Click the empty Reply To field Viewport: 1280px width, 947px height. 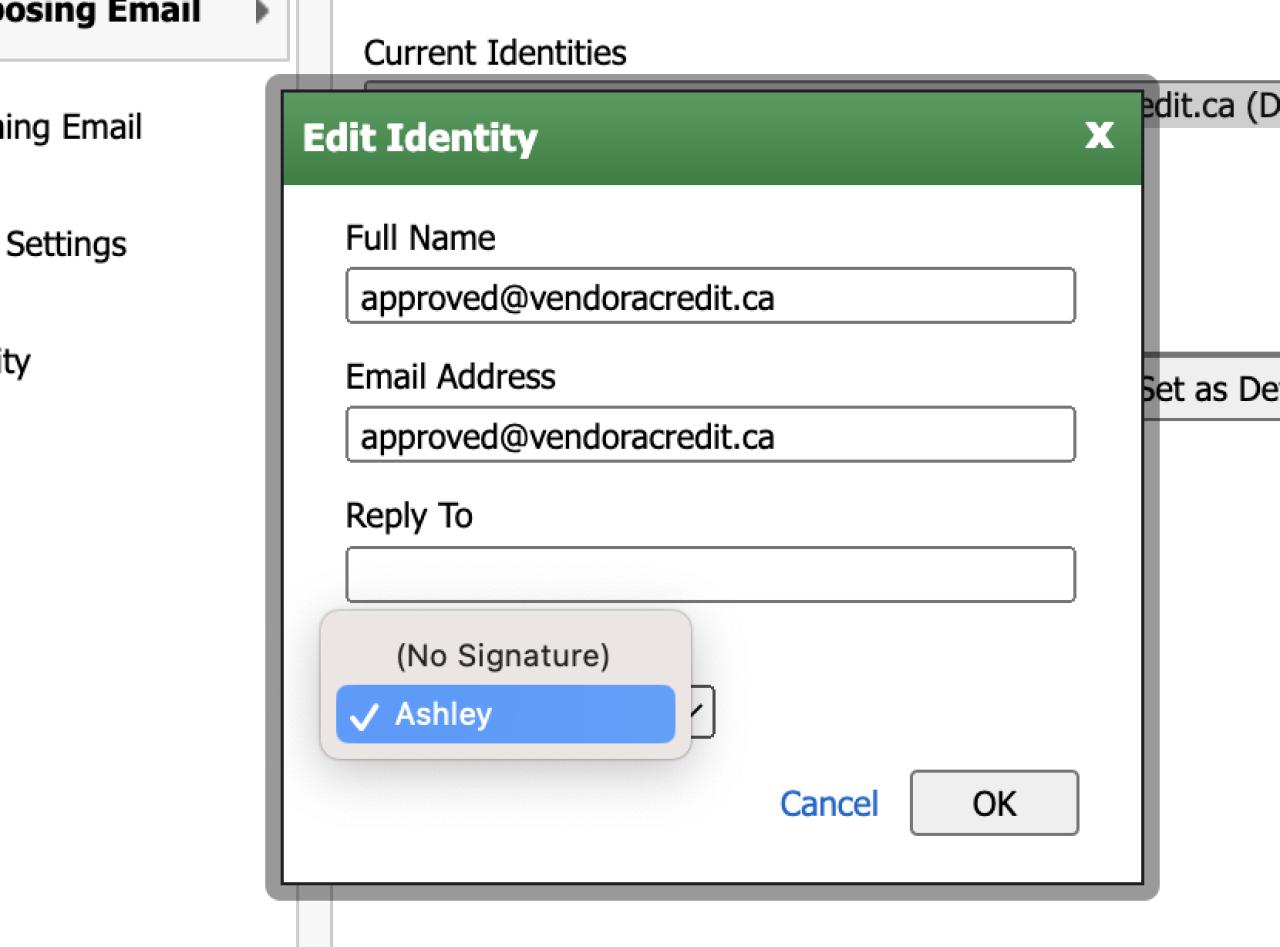pos(710,574)
